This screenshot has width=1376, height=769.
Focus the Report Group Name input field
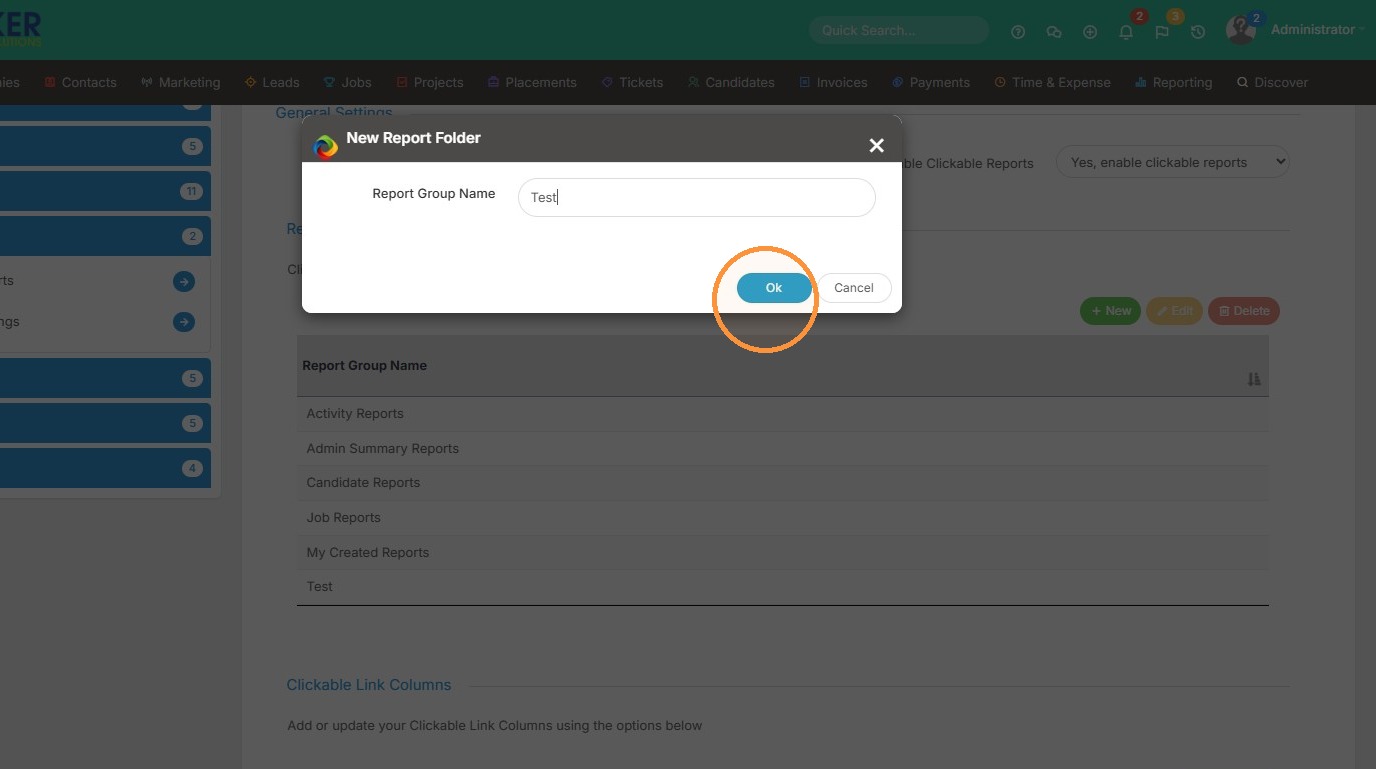pos(697,197)
